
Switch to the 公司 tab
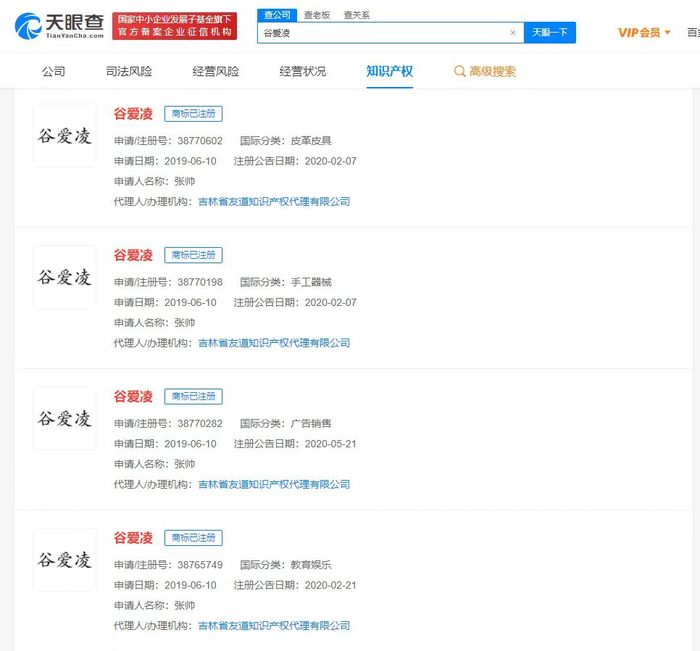[x=54, y=71]
